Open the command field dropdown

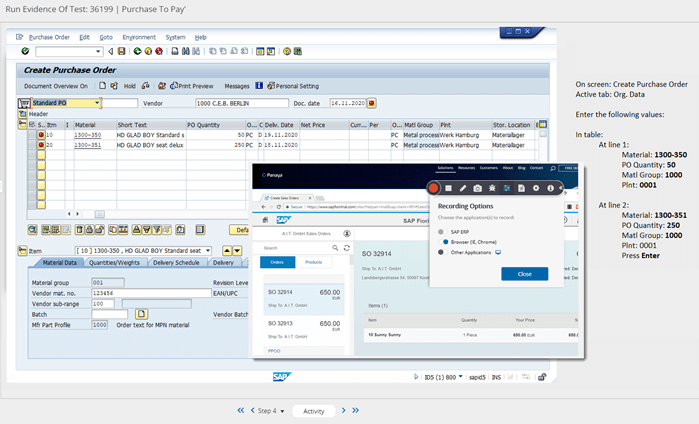tap(98, 52)
